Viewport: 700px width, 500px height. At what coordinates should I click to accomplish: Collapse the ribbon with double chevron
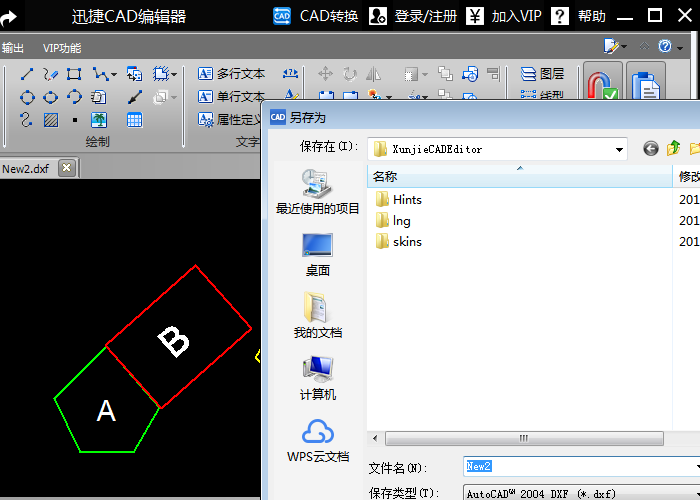click(644, 46)
